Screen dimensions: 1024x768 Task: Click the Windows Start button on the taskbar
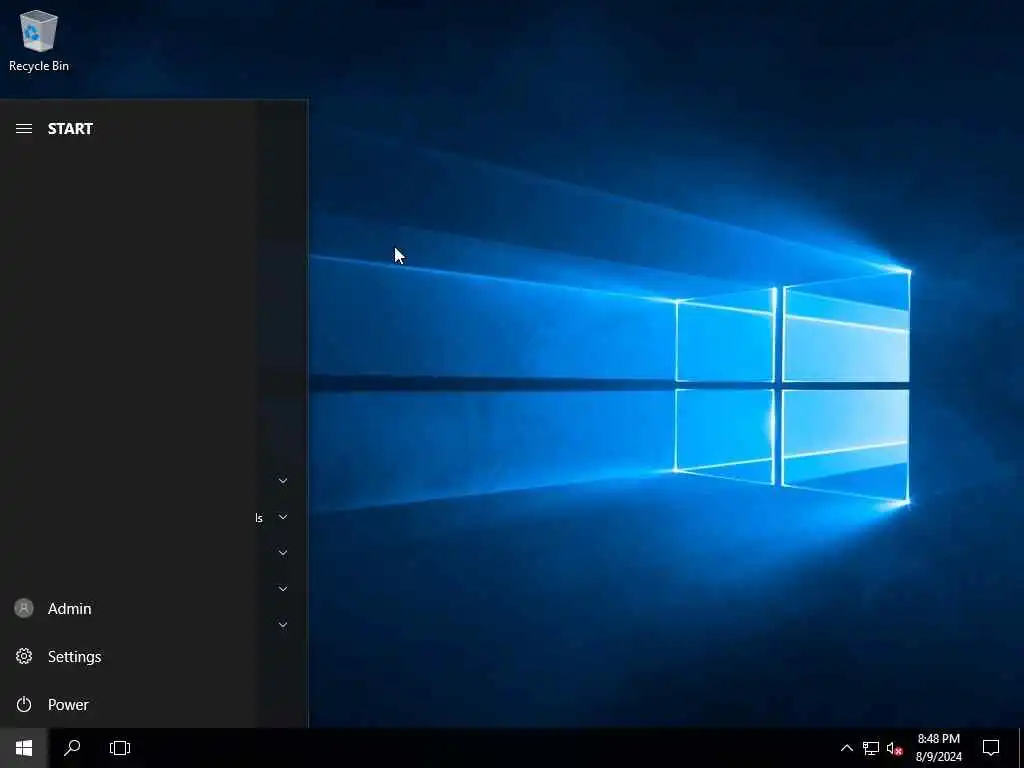[24, 748]
